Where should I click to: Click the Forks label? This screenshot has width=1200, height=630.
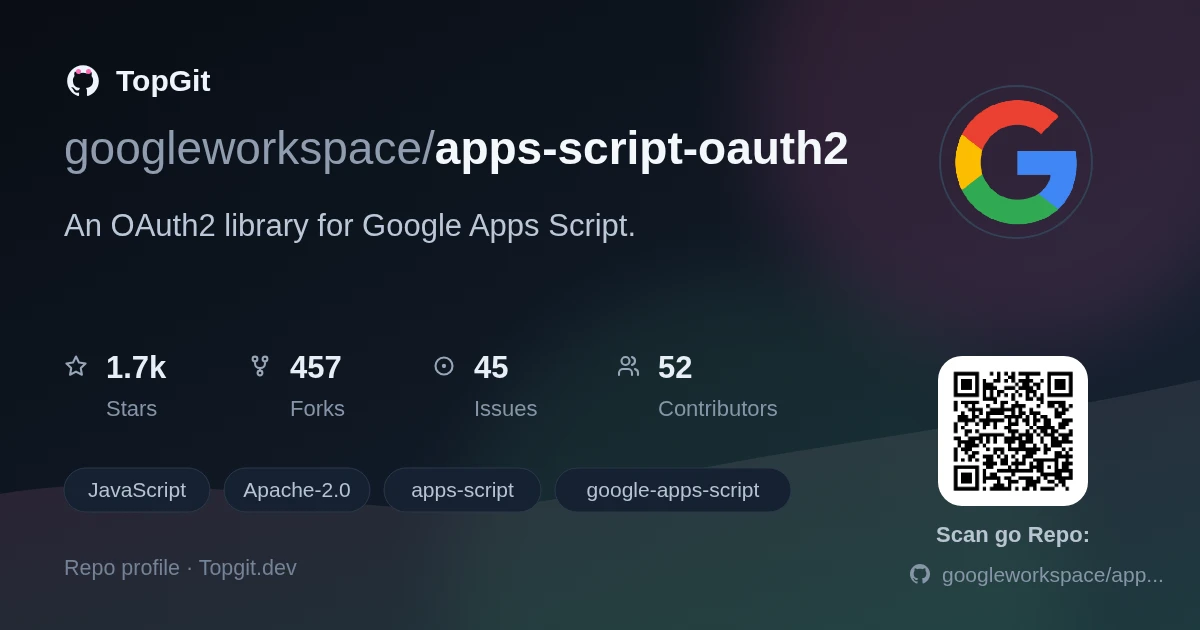[317, 409]
